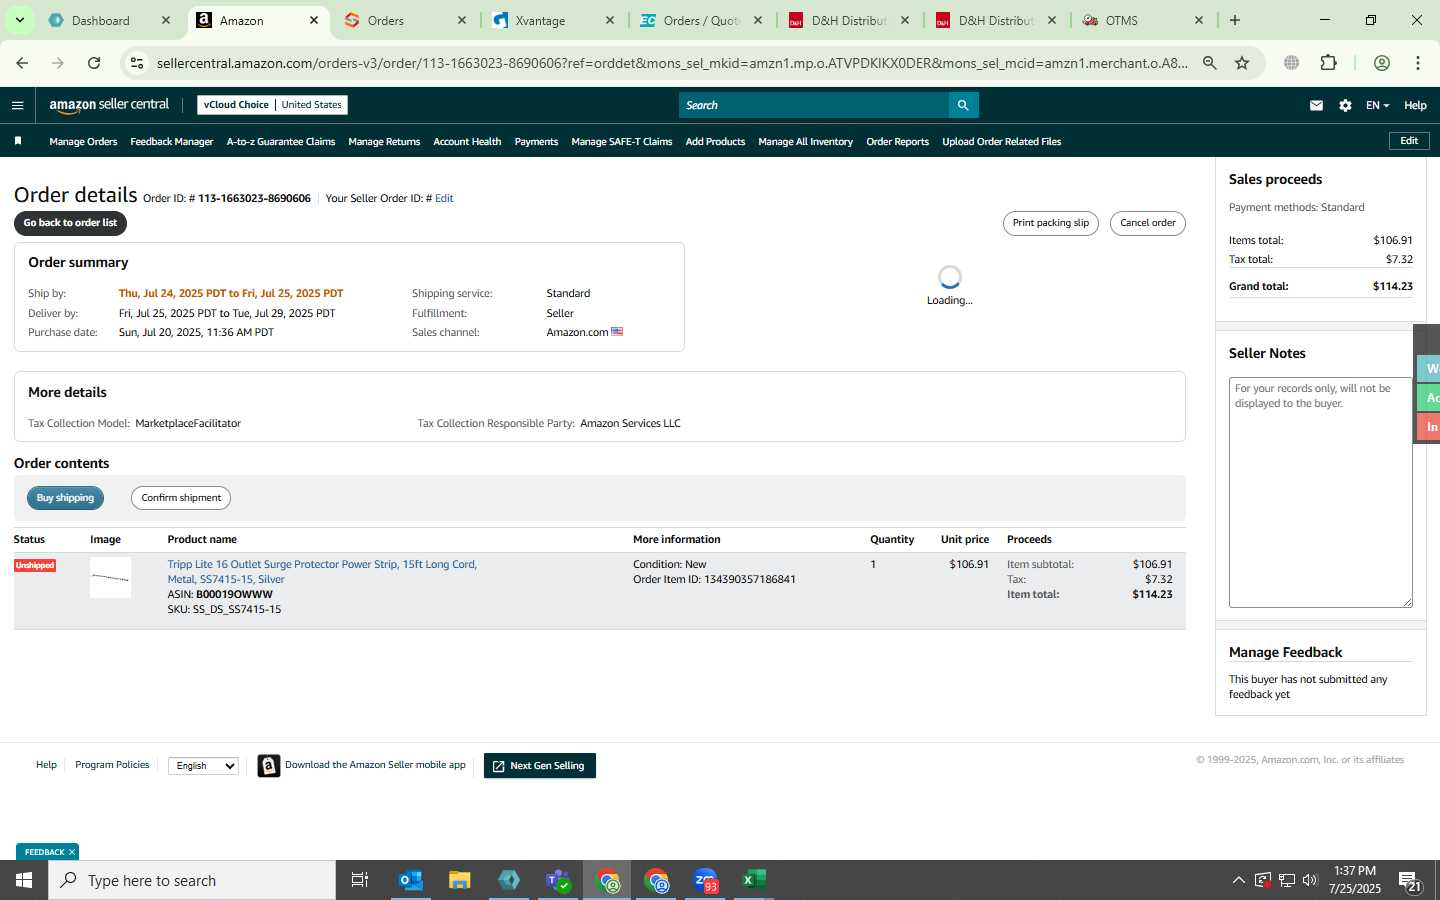
Task: Open Outlook from the taskbar
Action: coord(411,880)
